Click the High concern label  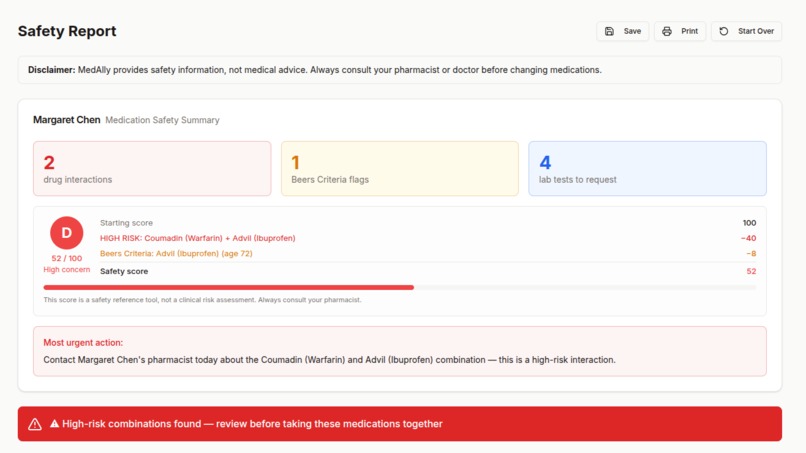click(x=67, y=270)
